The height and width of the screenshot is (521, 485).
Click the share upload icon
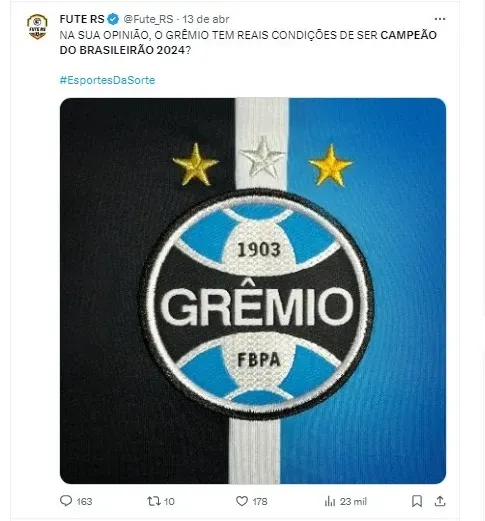click(440, 501)
